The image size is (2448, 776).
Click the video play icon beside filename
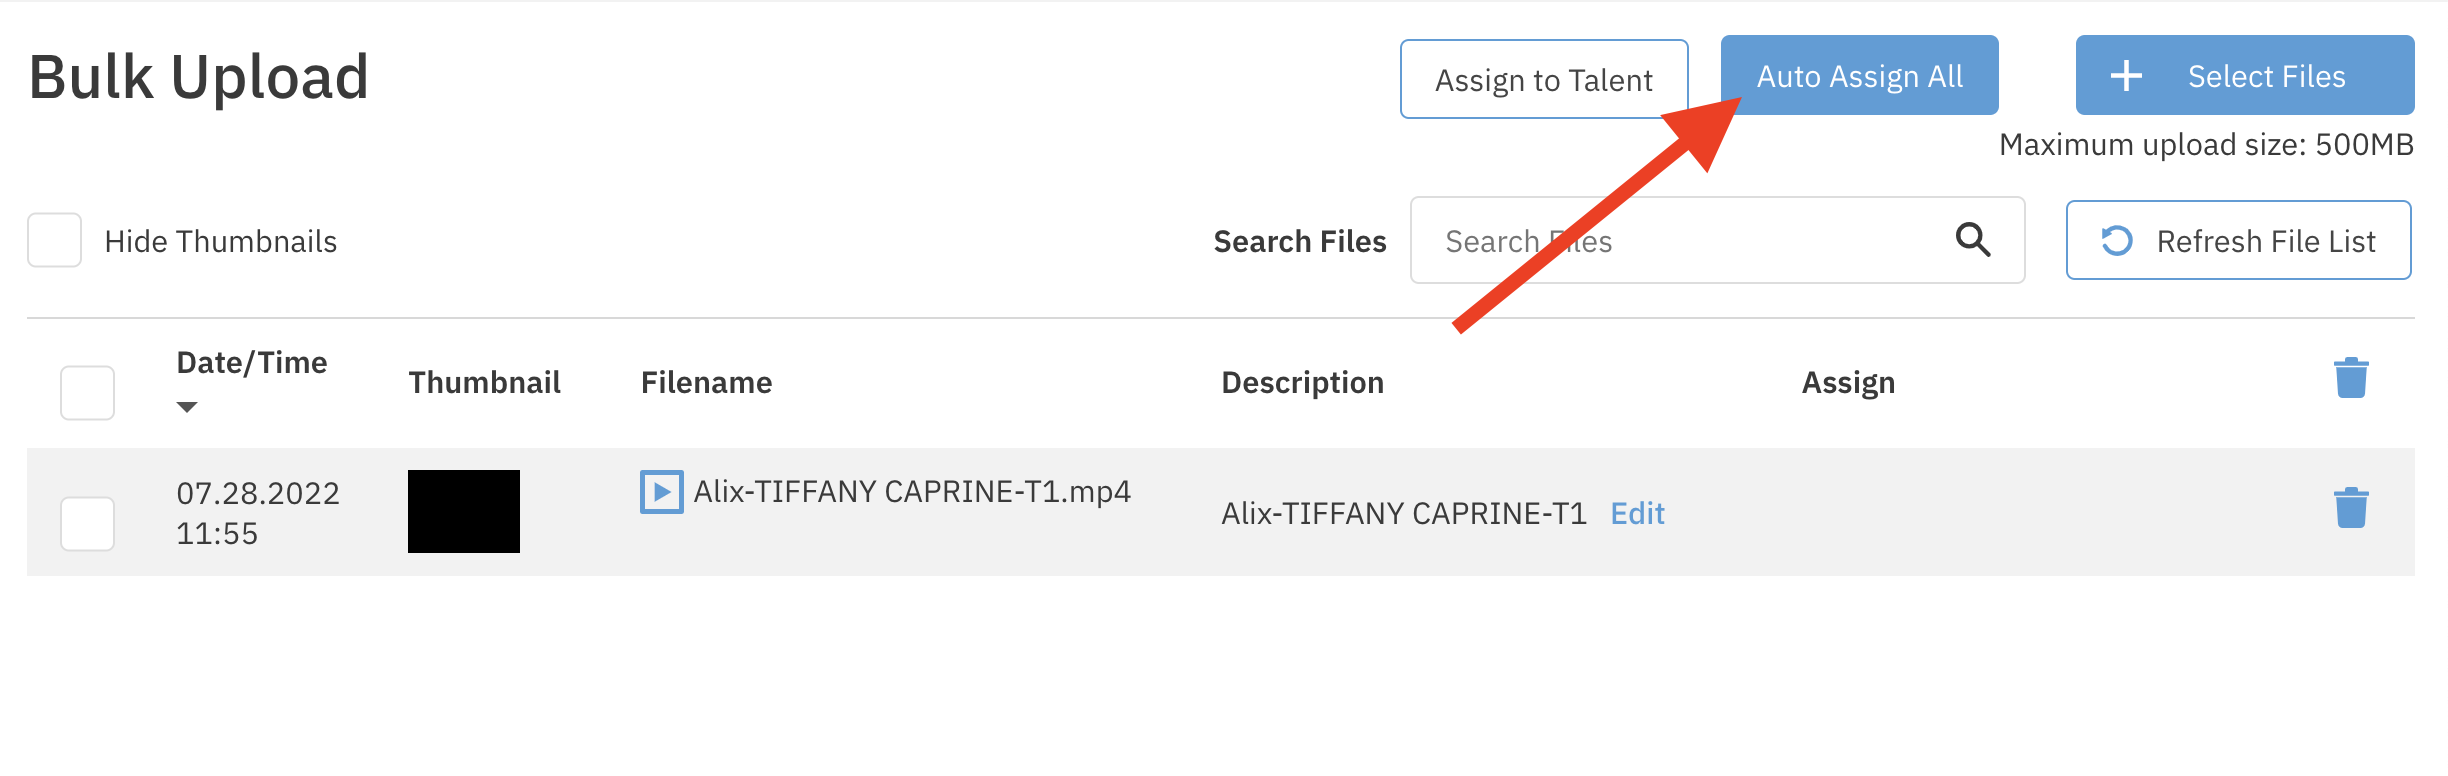click(x=661, y=492)
